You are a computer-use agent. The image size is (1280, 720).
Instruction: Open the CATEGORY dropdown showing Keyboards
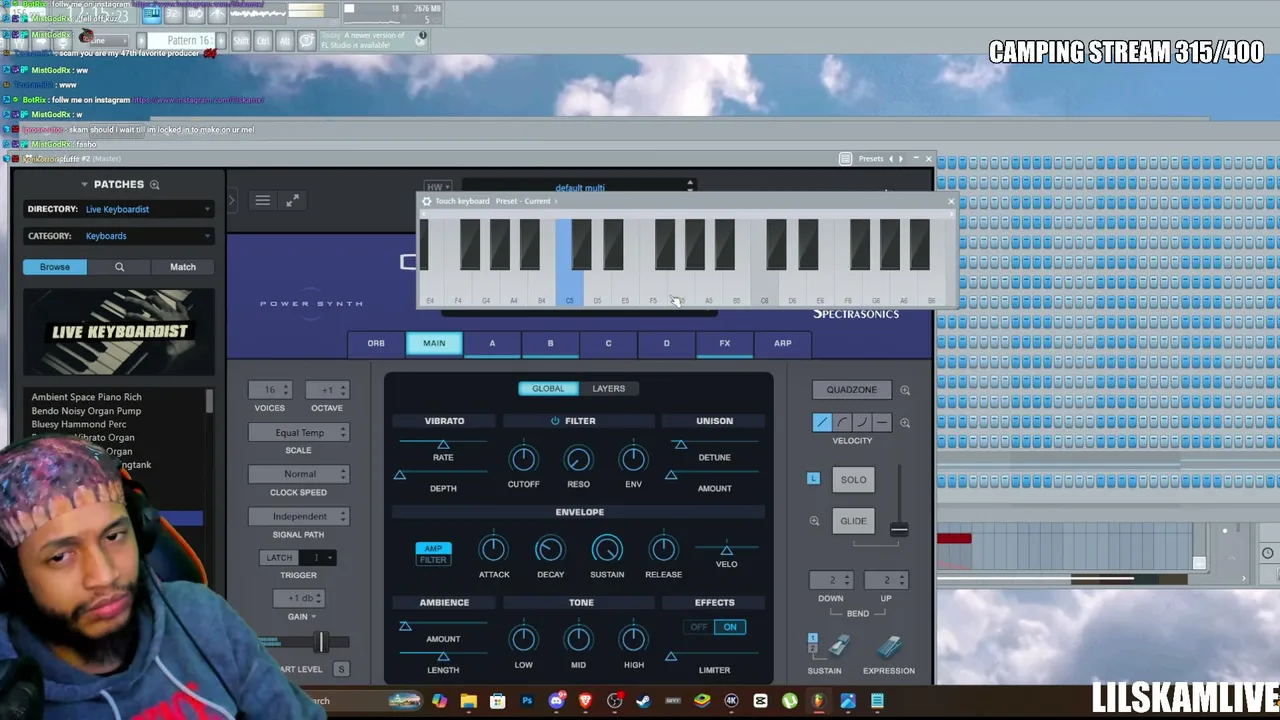point(146,236)
